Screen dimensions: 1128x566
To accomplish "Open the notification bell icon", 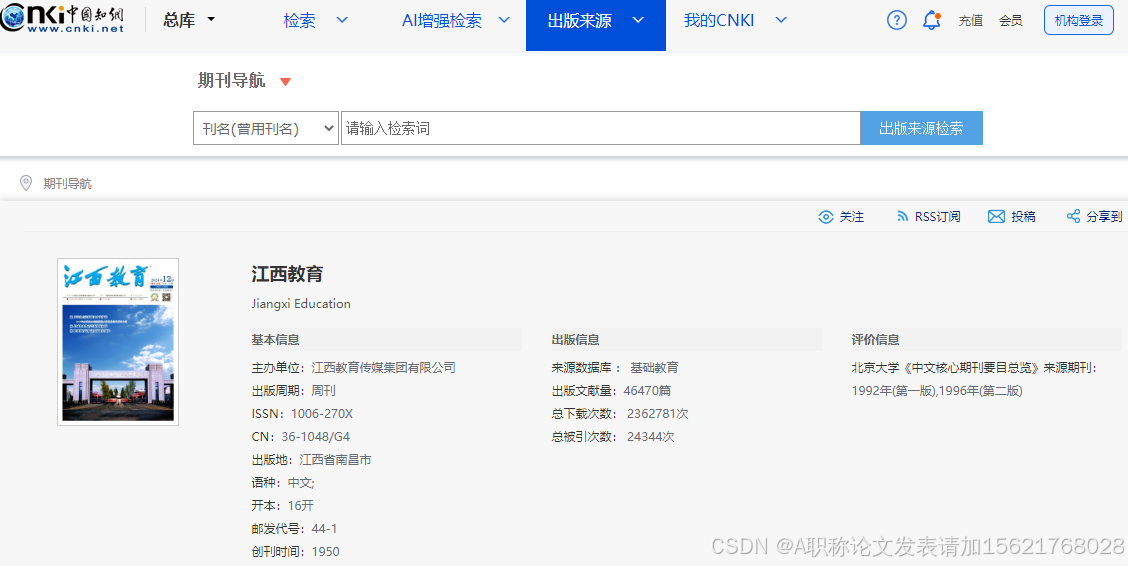I will pyautogui.click(x=932, y=20).
